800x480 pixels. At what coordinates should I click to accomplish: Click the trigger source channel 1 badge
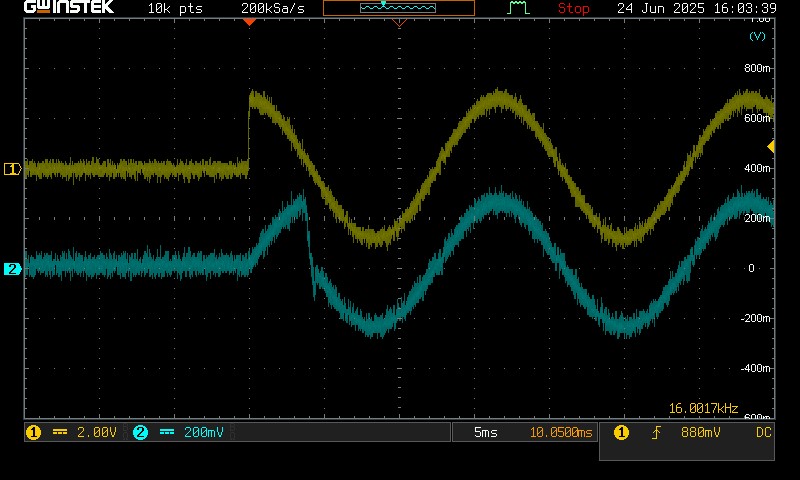click(x=621, y=433)
